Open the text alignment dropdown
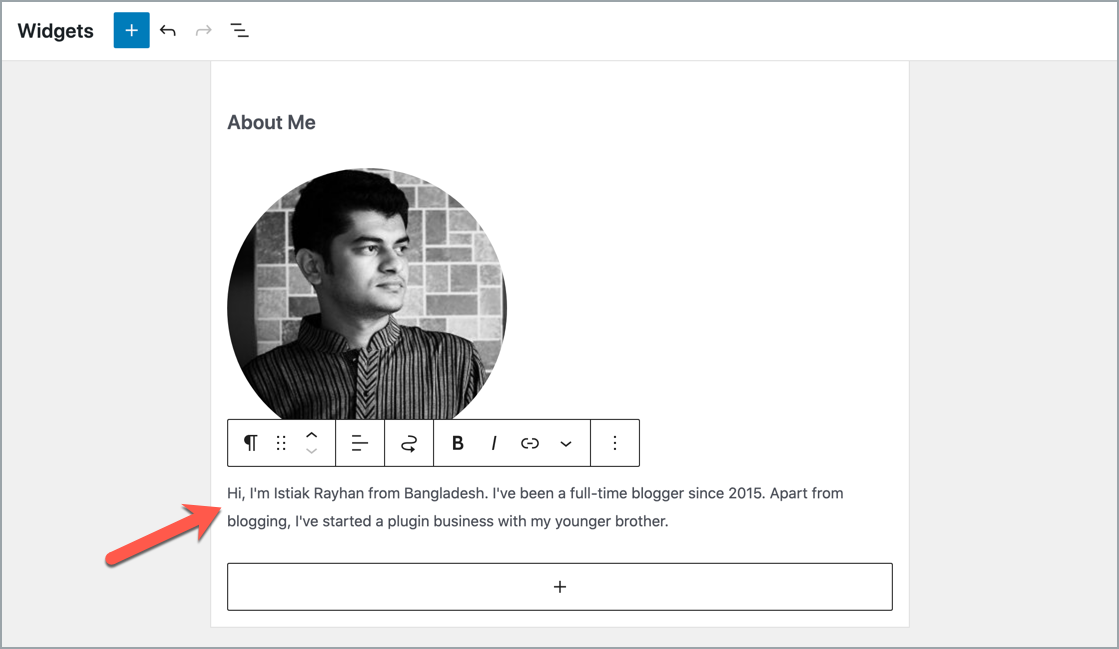Image resolution: width=1119 pixels, height=649 pixels. [359, 442]
